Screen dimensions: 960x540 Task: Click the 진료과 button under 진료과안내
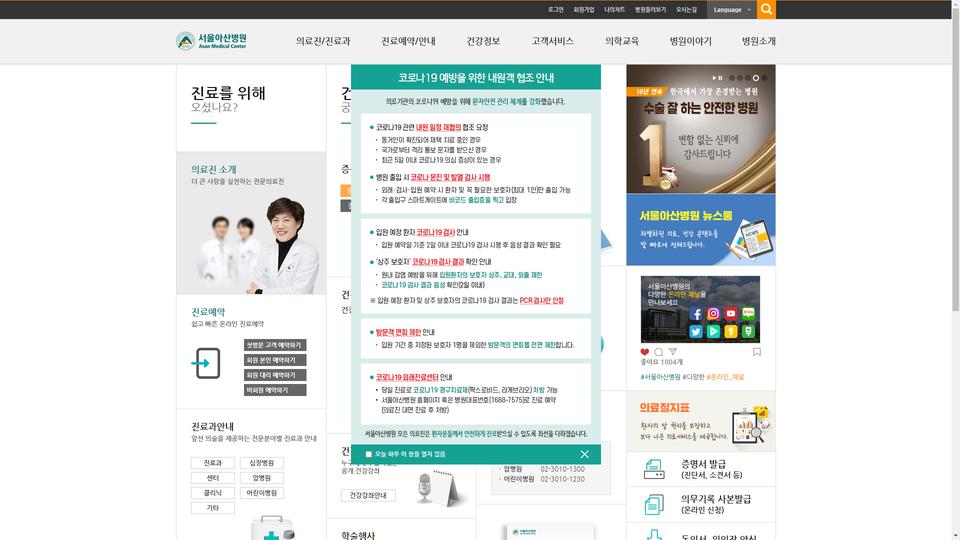pyautogui.click(x=212, y=463)
